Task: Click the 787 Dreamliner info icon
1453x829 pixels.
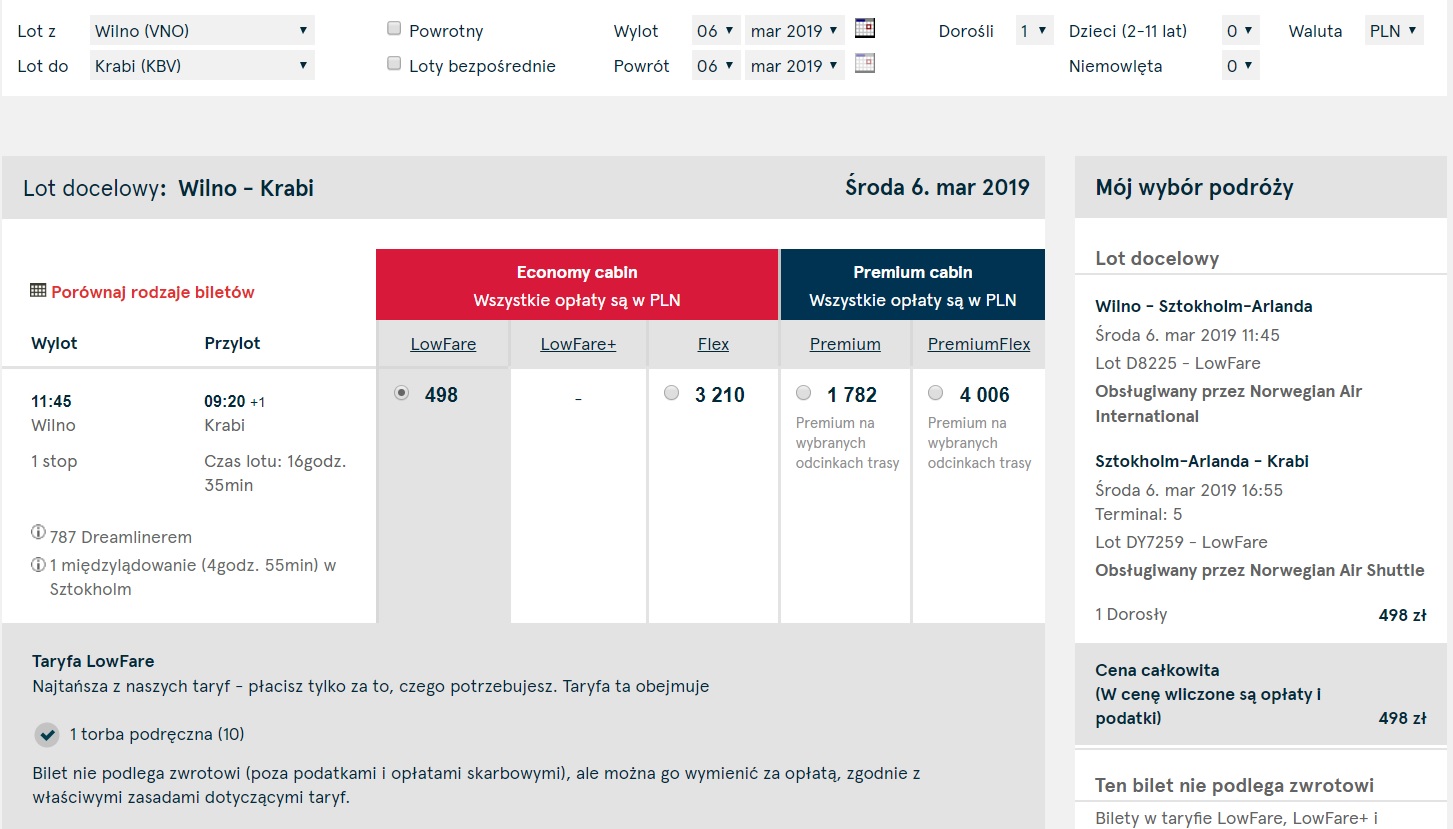Action: (39, 533)
